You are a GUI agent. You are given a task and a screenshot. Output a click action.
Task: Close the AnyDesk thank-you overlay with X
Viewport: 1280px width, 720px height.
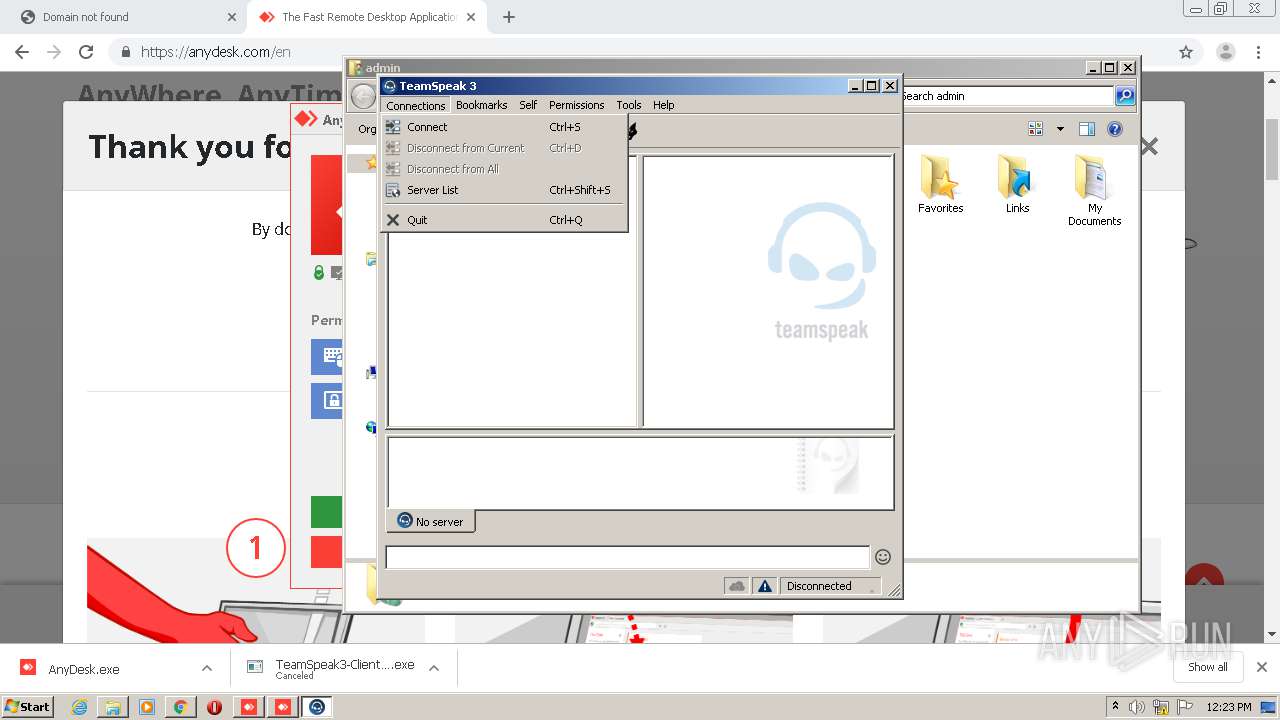pyautogui.click(x=1149, y=147)
